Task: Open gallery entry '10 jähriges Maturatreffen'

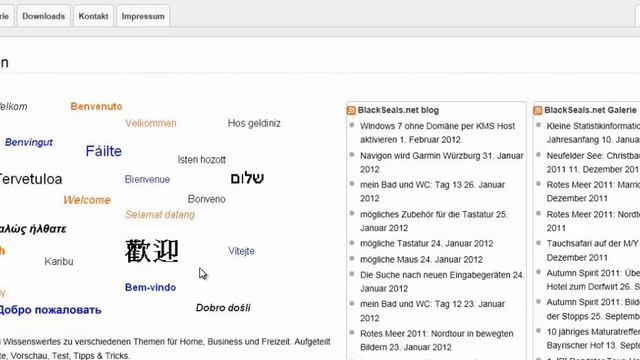Action: [593, 338]
